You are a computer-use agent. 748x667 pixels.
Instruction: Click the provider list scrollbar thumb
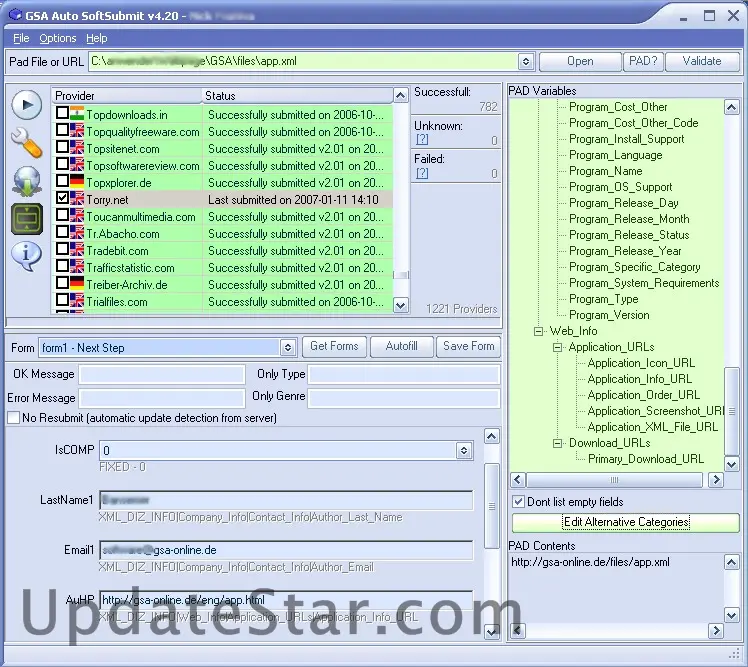[x=401, y=275]
